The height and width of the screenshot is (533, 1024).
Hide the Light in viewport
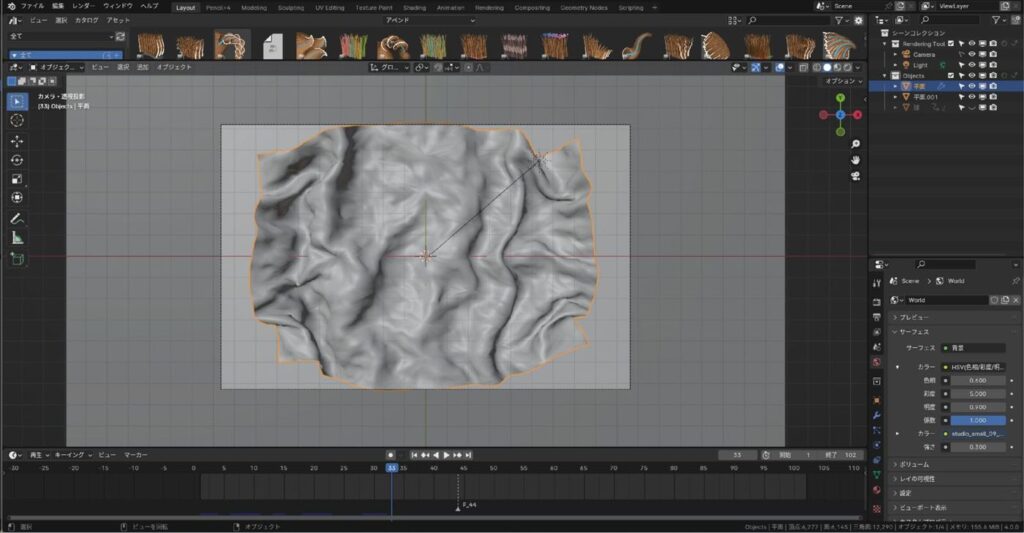972,65
